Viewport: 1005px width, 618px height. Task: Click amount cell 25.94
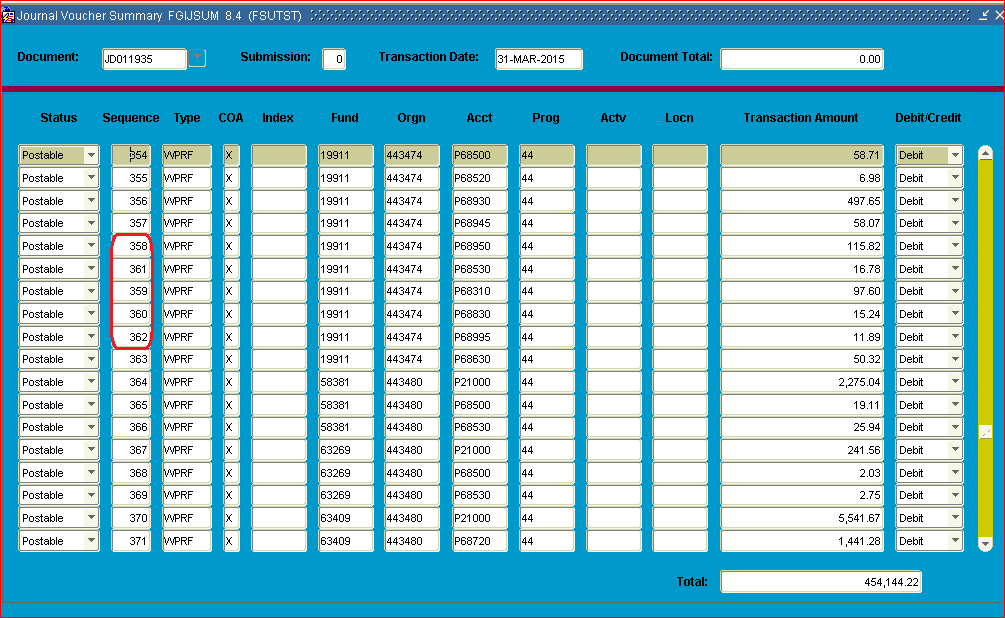click(x=802, y=427)
